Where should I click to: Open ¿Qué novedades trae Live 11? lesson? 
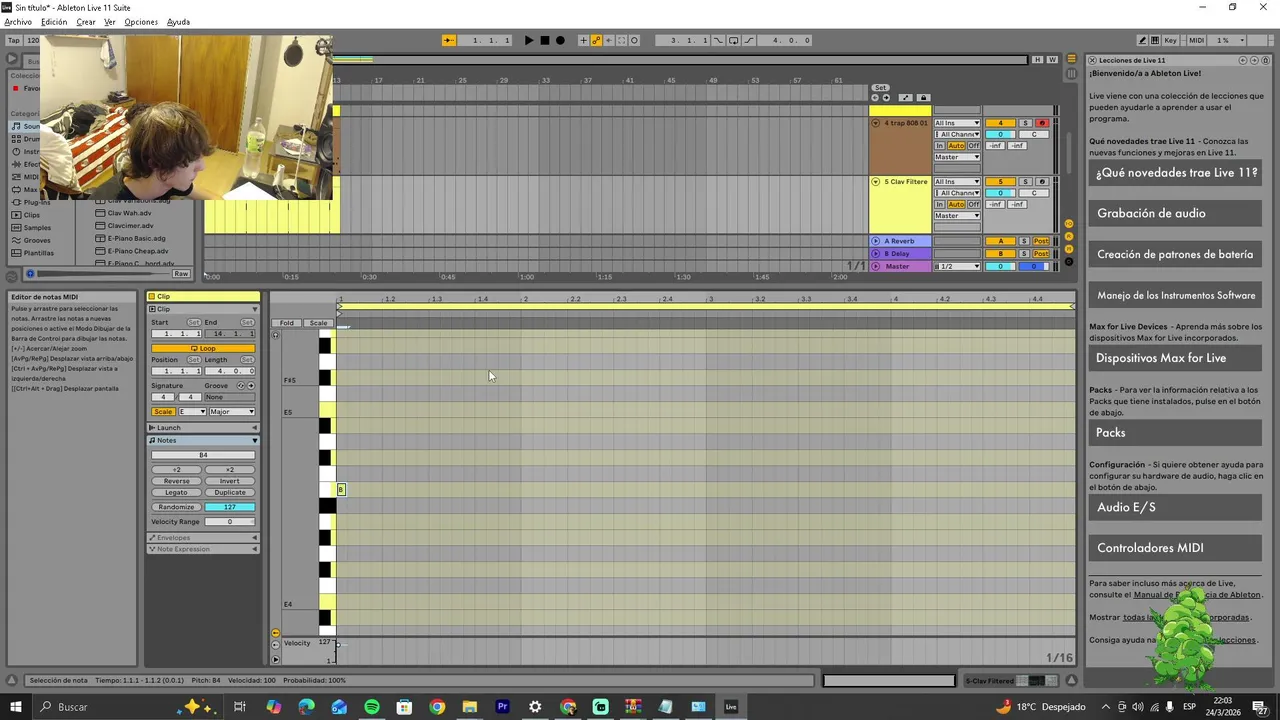point(1175,172)
